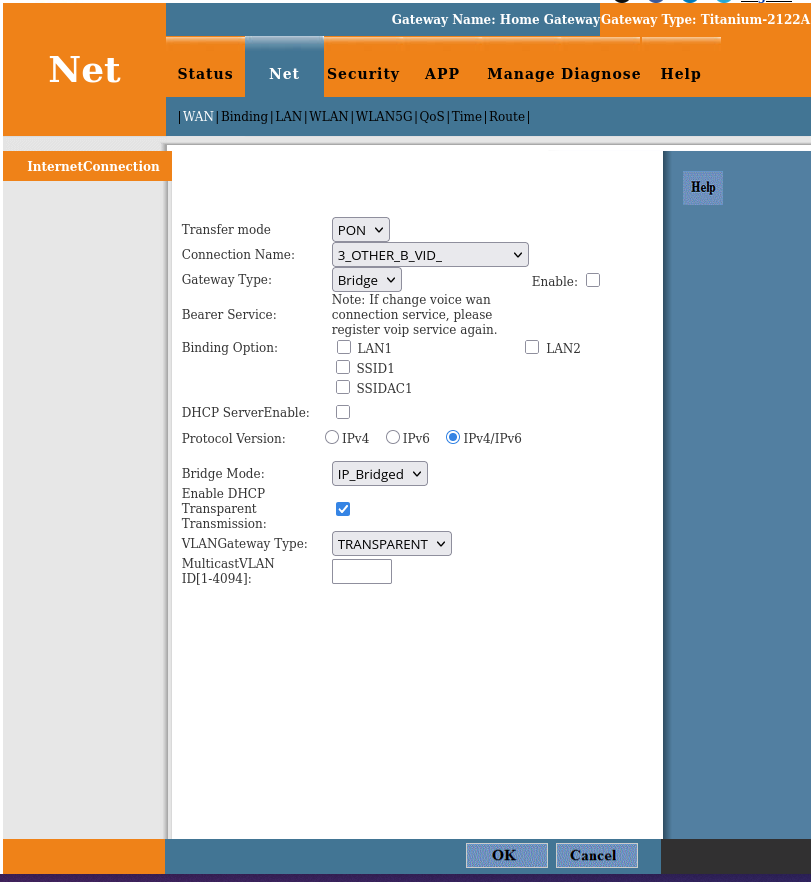Enable the DHCP ServerEnable checkbox
Screen dimensions: 811x882
click(x=343, y=411)
